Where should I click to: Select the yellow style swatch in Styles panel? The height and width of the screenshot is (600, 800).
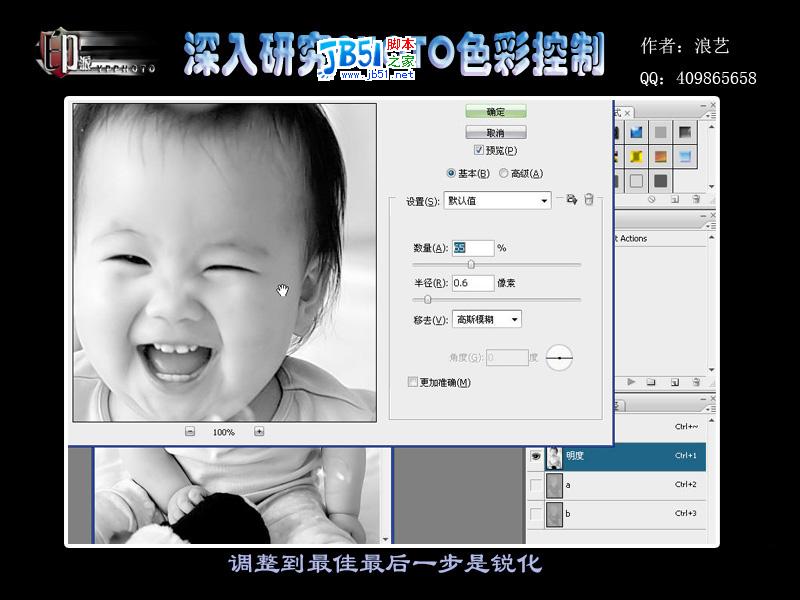636,156
